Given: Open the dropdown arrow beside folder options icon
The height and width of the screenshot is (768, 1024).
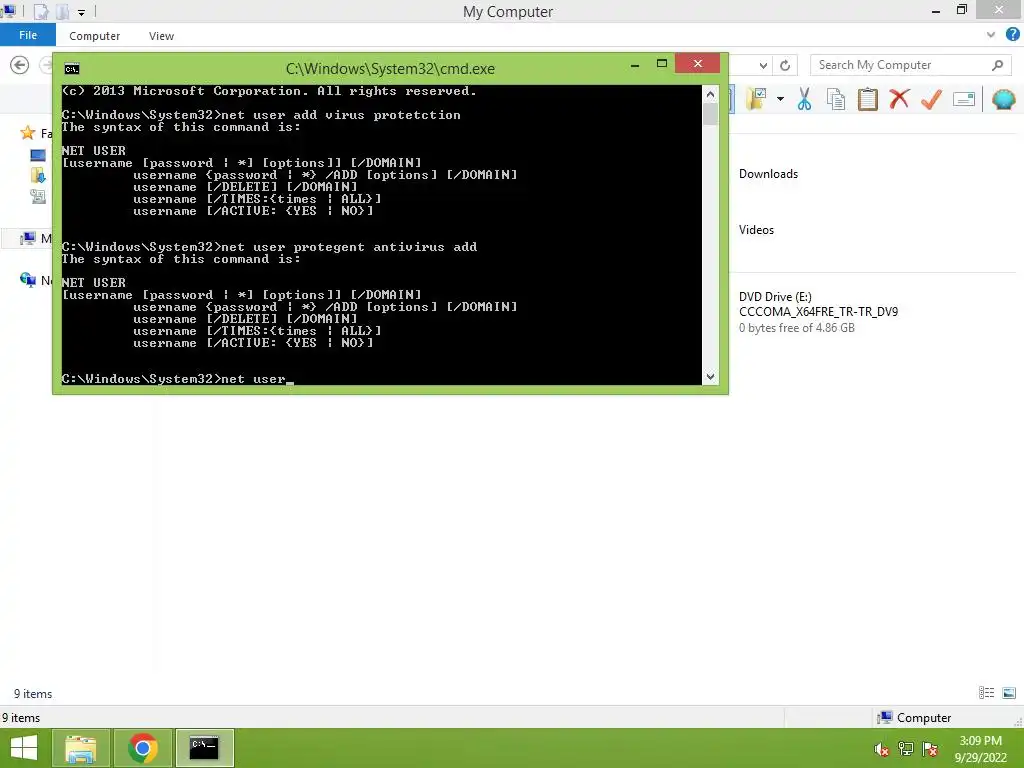Looking at the screenshot, I should (x=780, y=99).
